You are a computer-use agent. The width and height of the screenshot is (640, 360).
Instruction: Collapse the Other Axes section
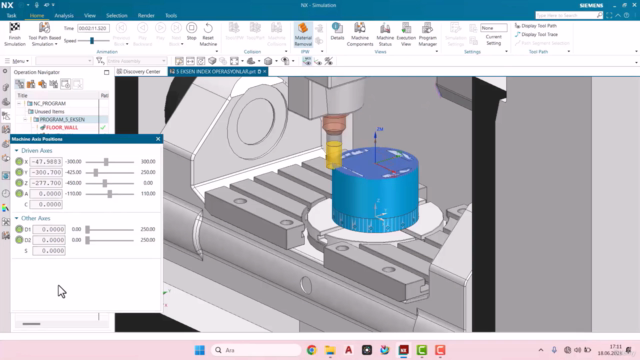(x=17, y=218)
